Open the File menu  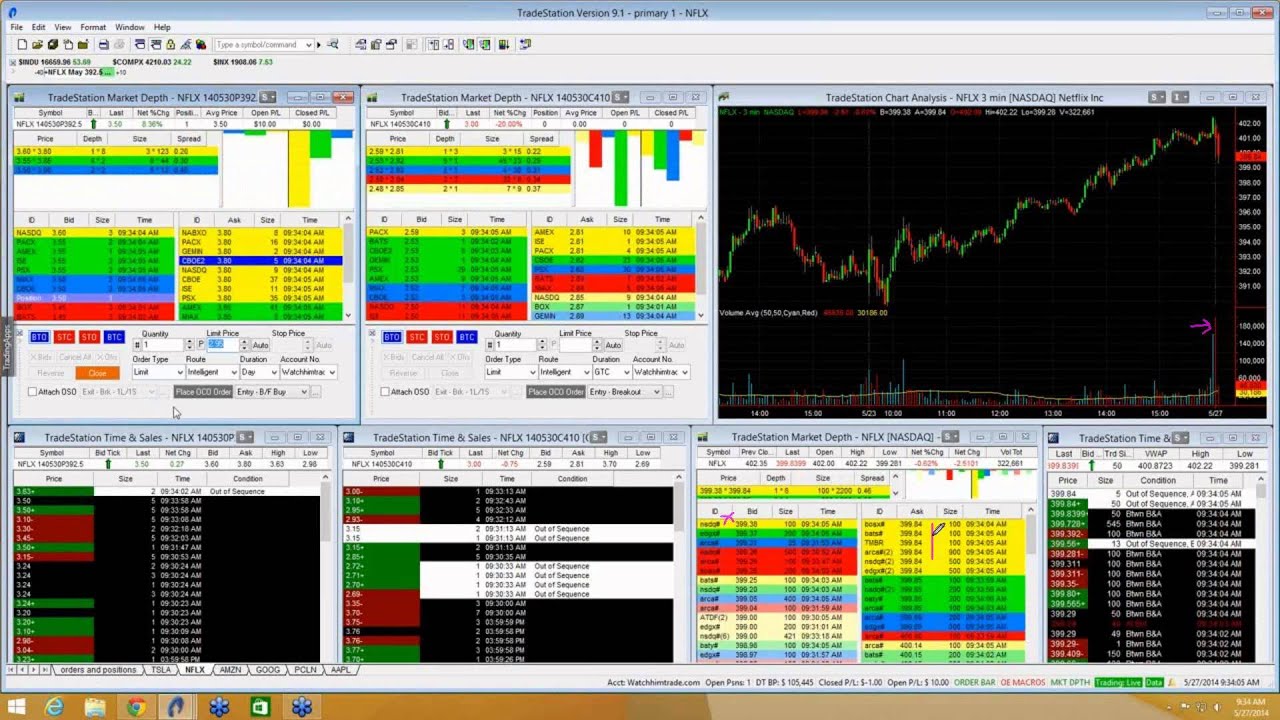[17, 27]
